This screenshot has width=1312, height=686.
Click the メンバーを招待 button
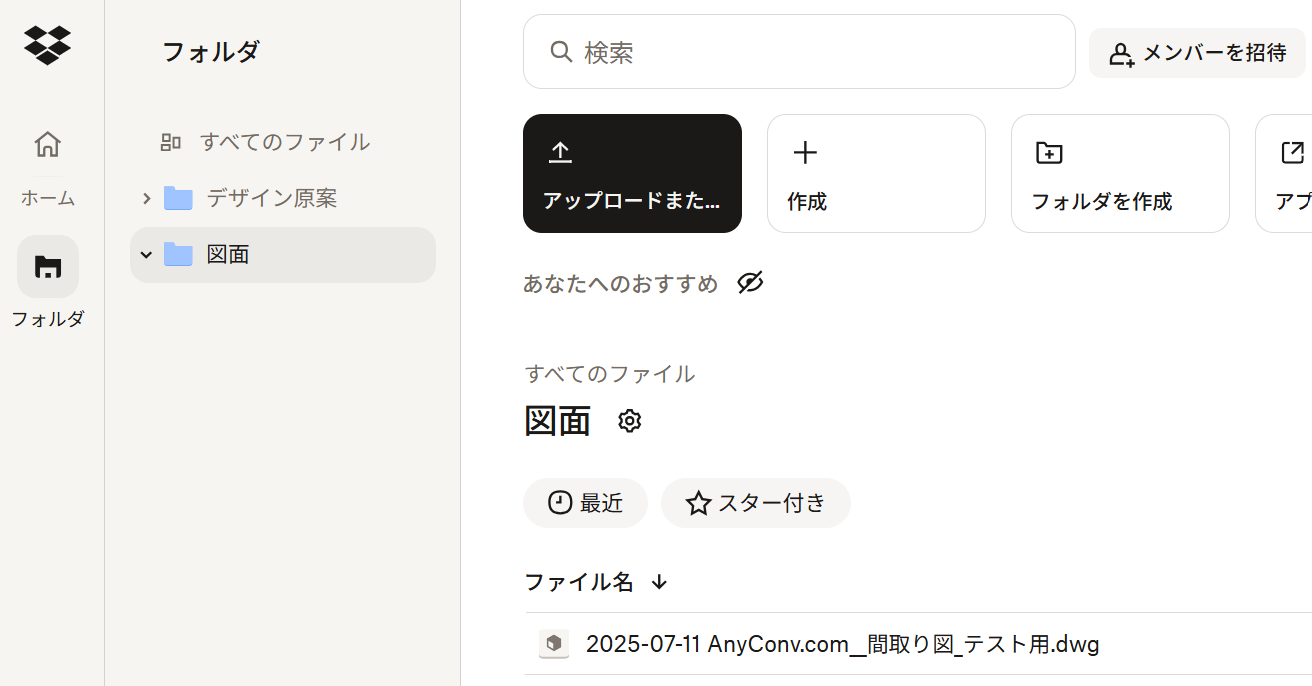click(x=1197, y=53)
